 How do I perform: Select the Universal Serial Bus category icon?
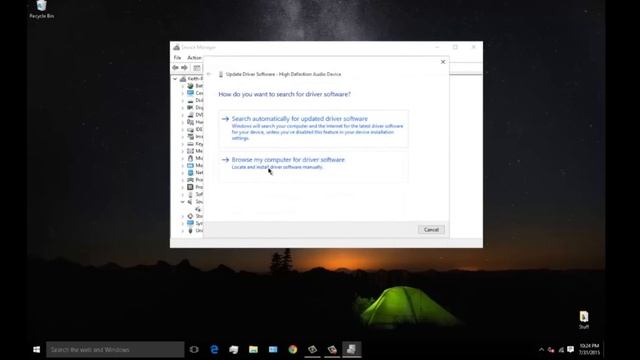coord(191,231)
